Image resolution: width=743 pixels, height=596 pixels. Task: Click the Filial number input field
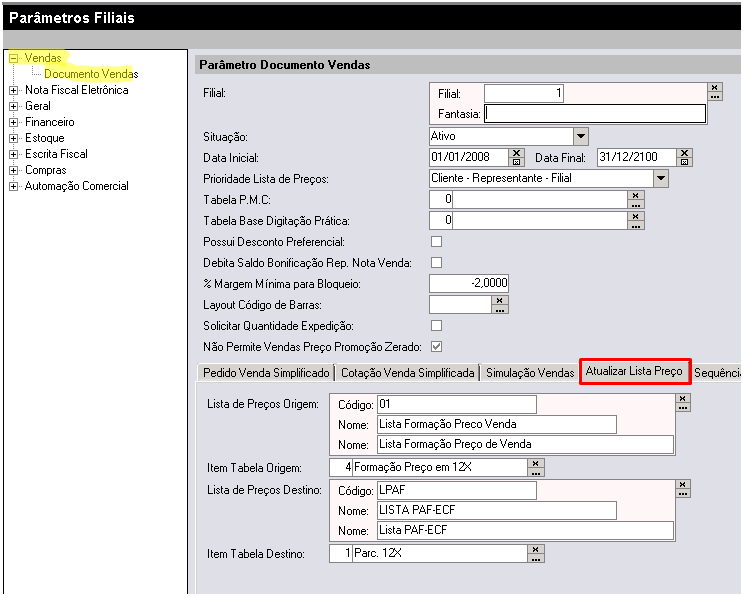click(x=524, y=93)
